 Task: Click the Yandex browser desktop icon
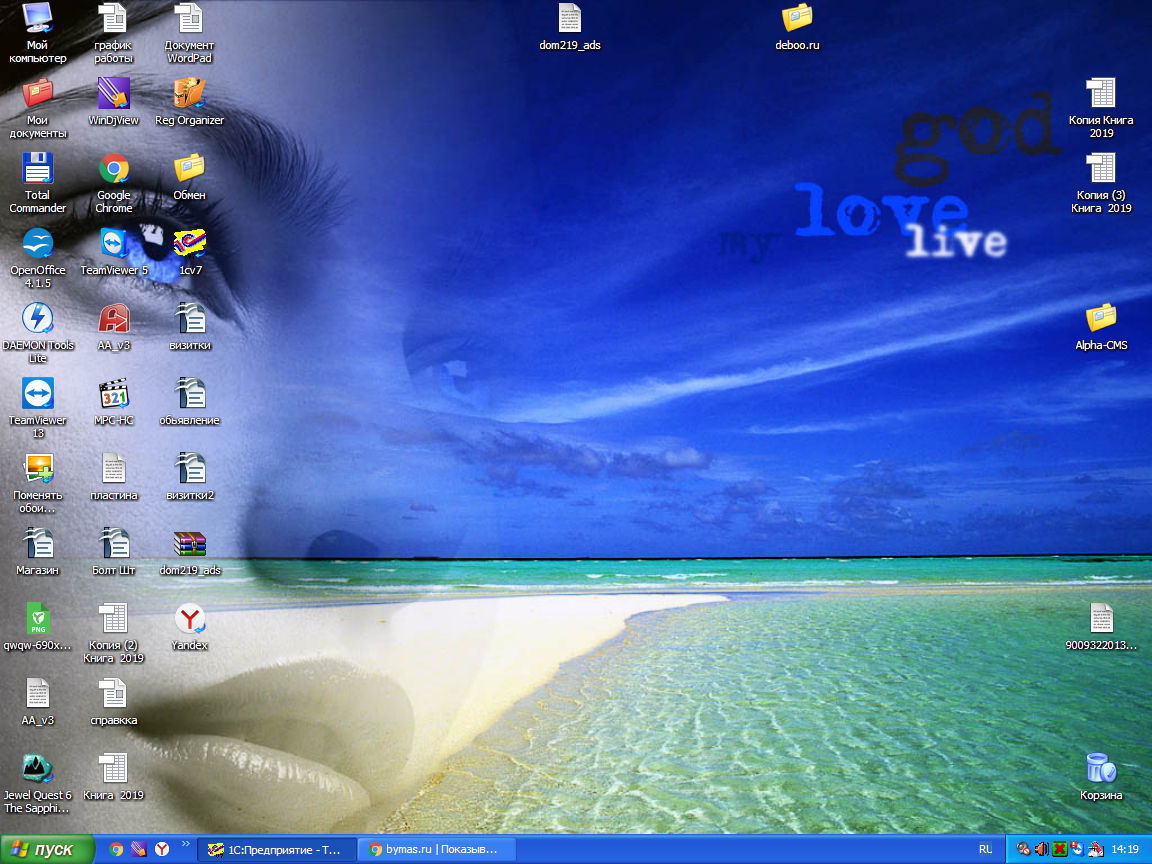(x=189, y=619)
